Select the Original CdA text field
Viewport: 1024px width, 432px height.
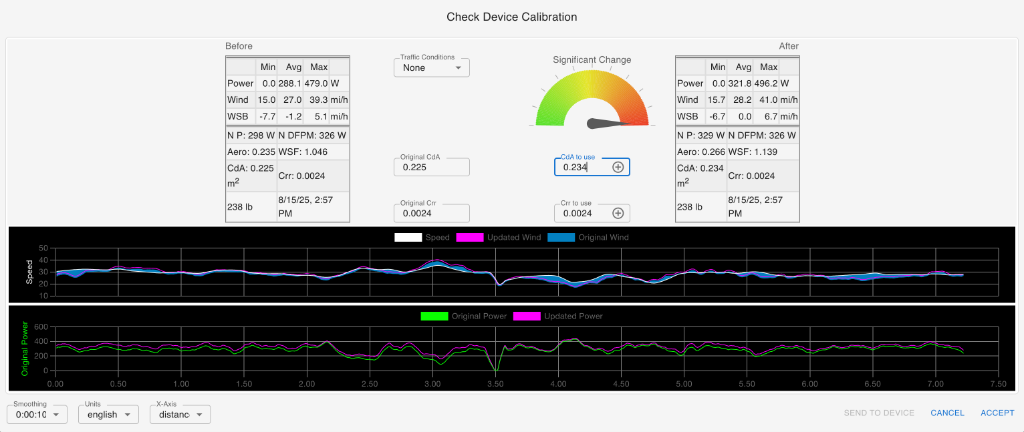click(431, 167)
